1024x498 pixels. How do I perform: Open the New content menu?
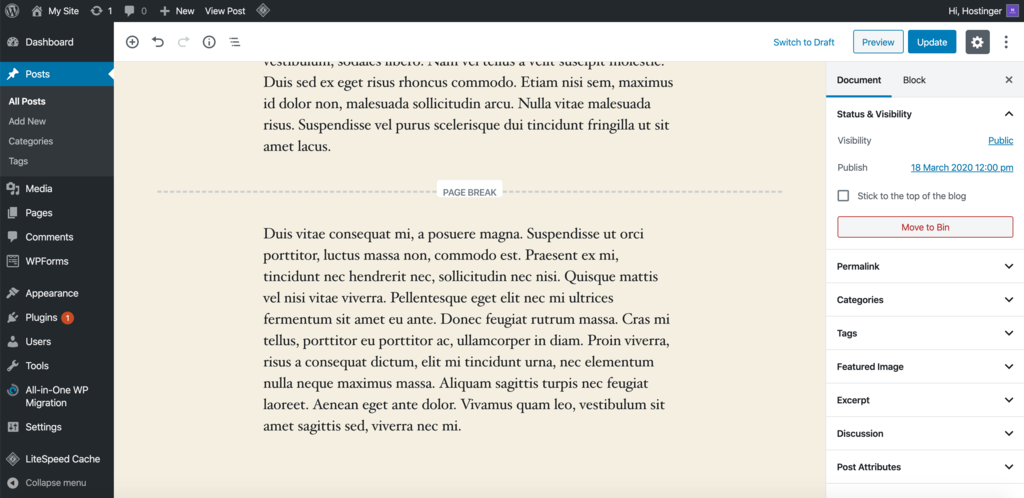coord(177,10)
